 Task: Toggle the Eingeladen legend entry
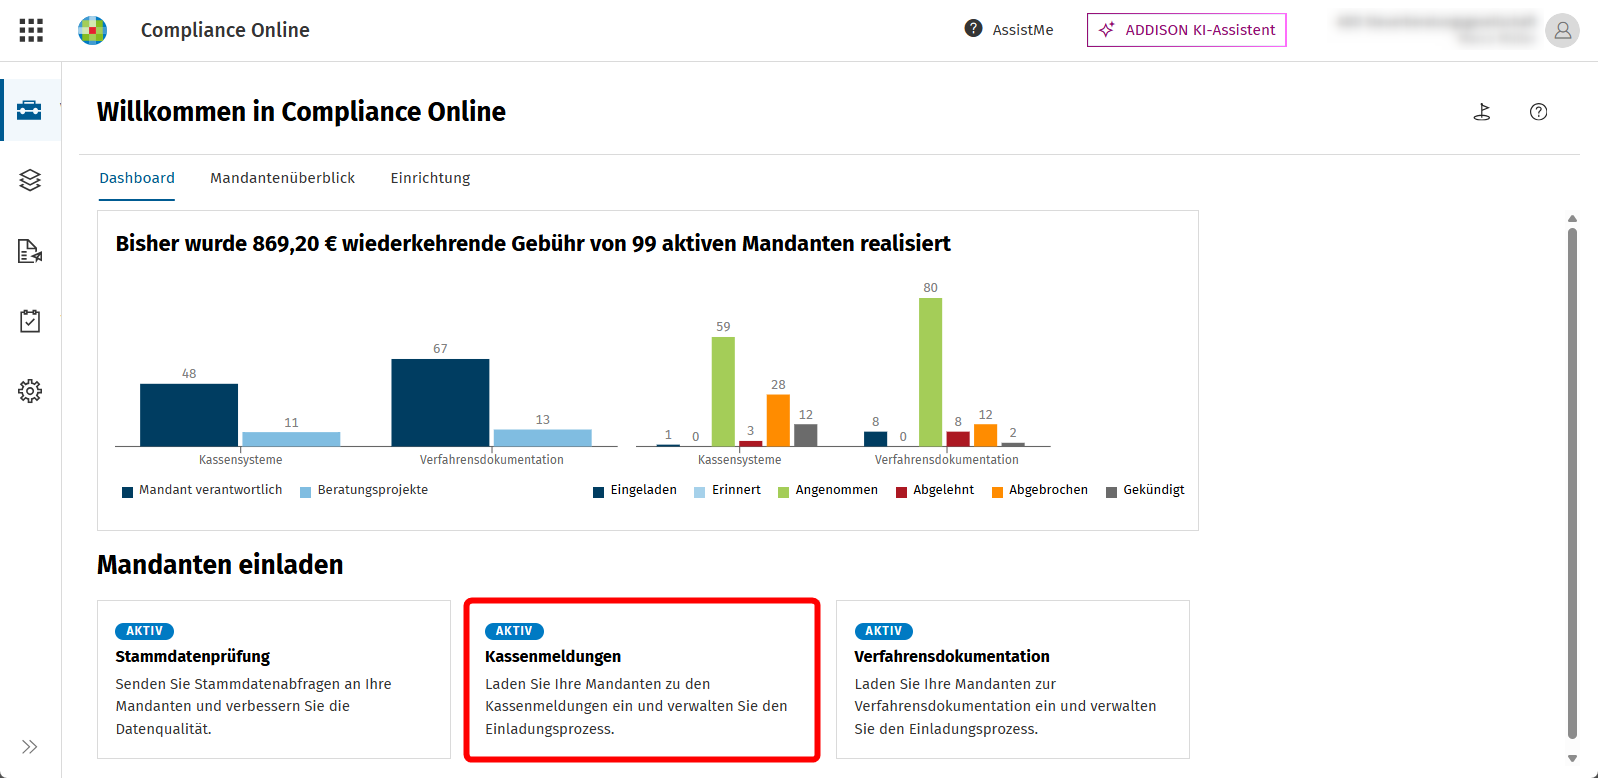coord(635,490)
